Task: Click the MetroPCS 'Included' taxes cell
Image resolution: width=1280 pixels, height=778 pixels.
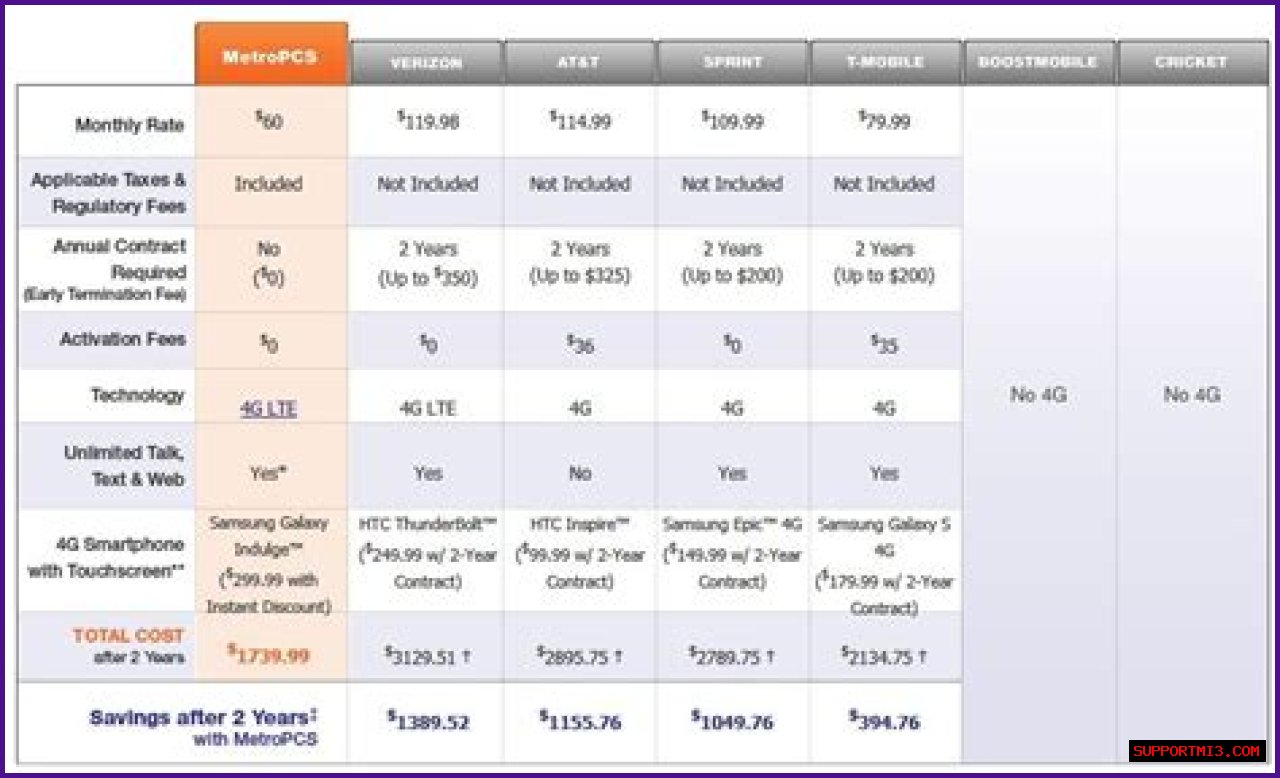Action: coord(268,184)
